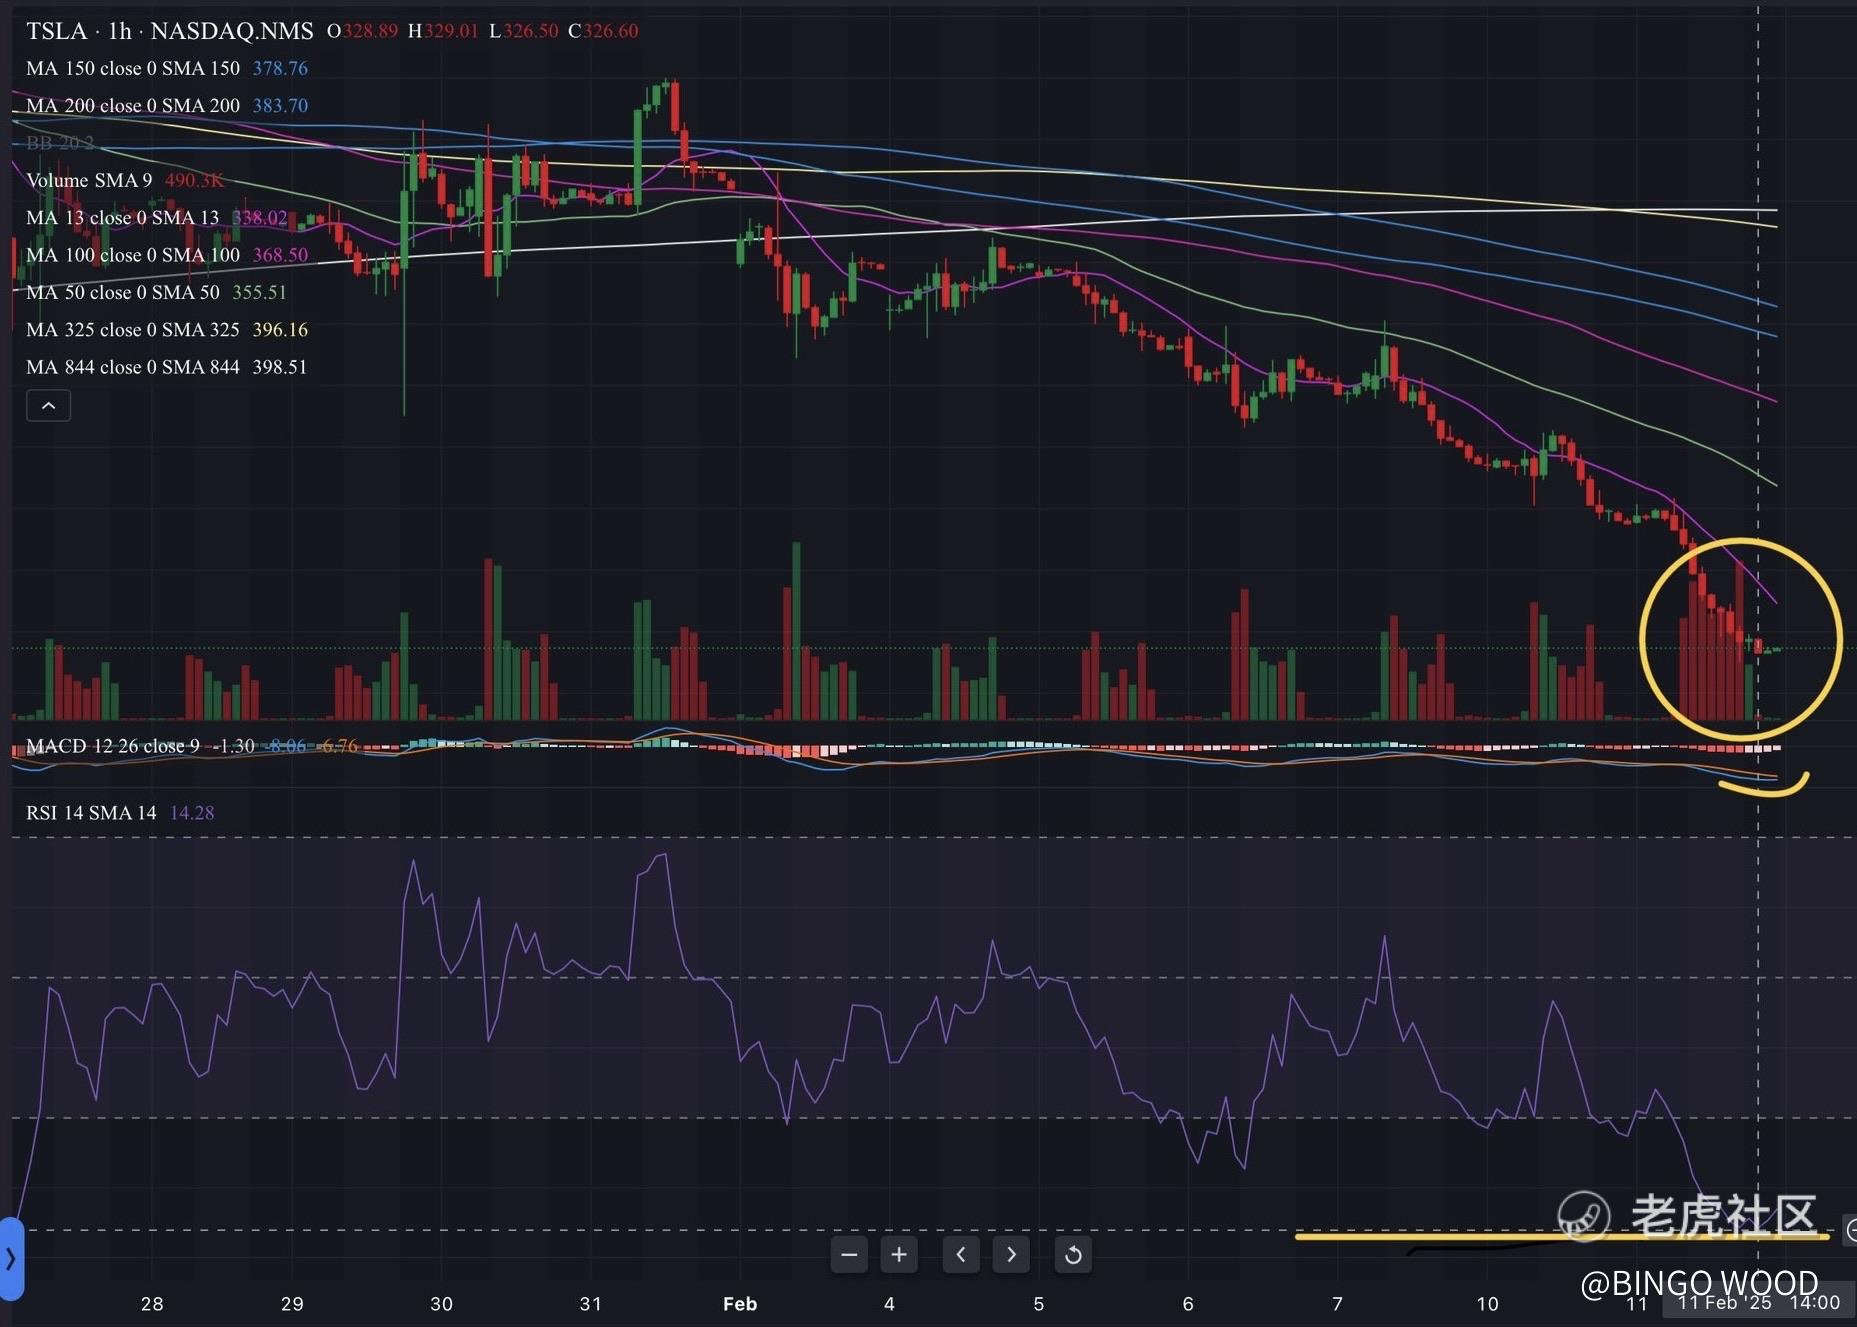Select the Volume SMA 9 indicator label
The image size is (1857, 1327).
coord(89,180)
